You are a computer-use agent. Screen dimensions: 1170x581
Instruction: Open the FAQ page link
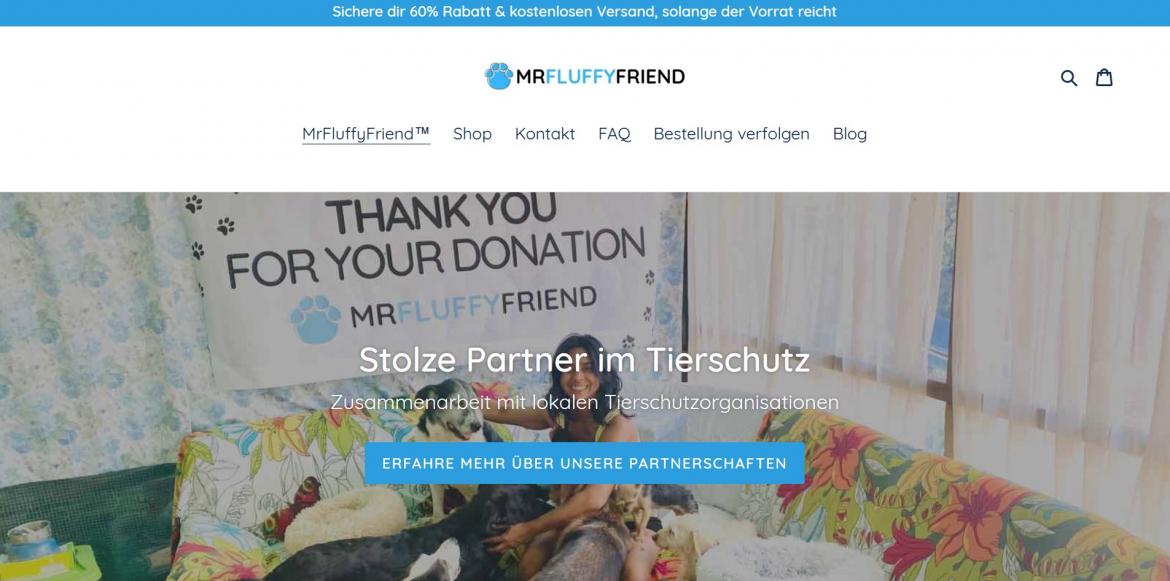point(614,134)
